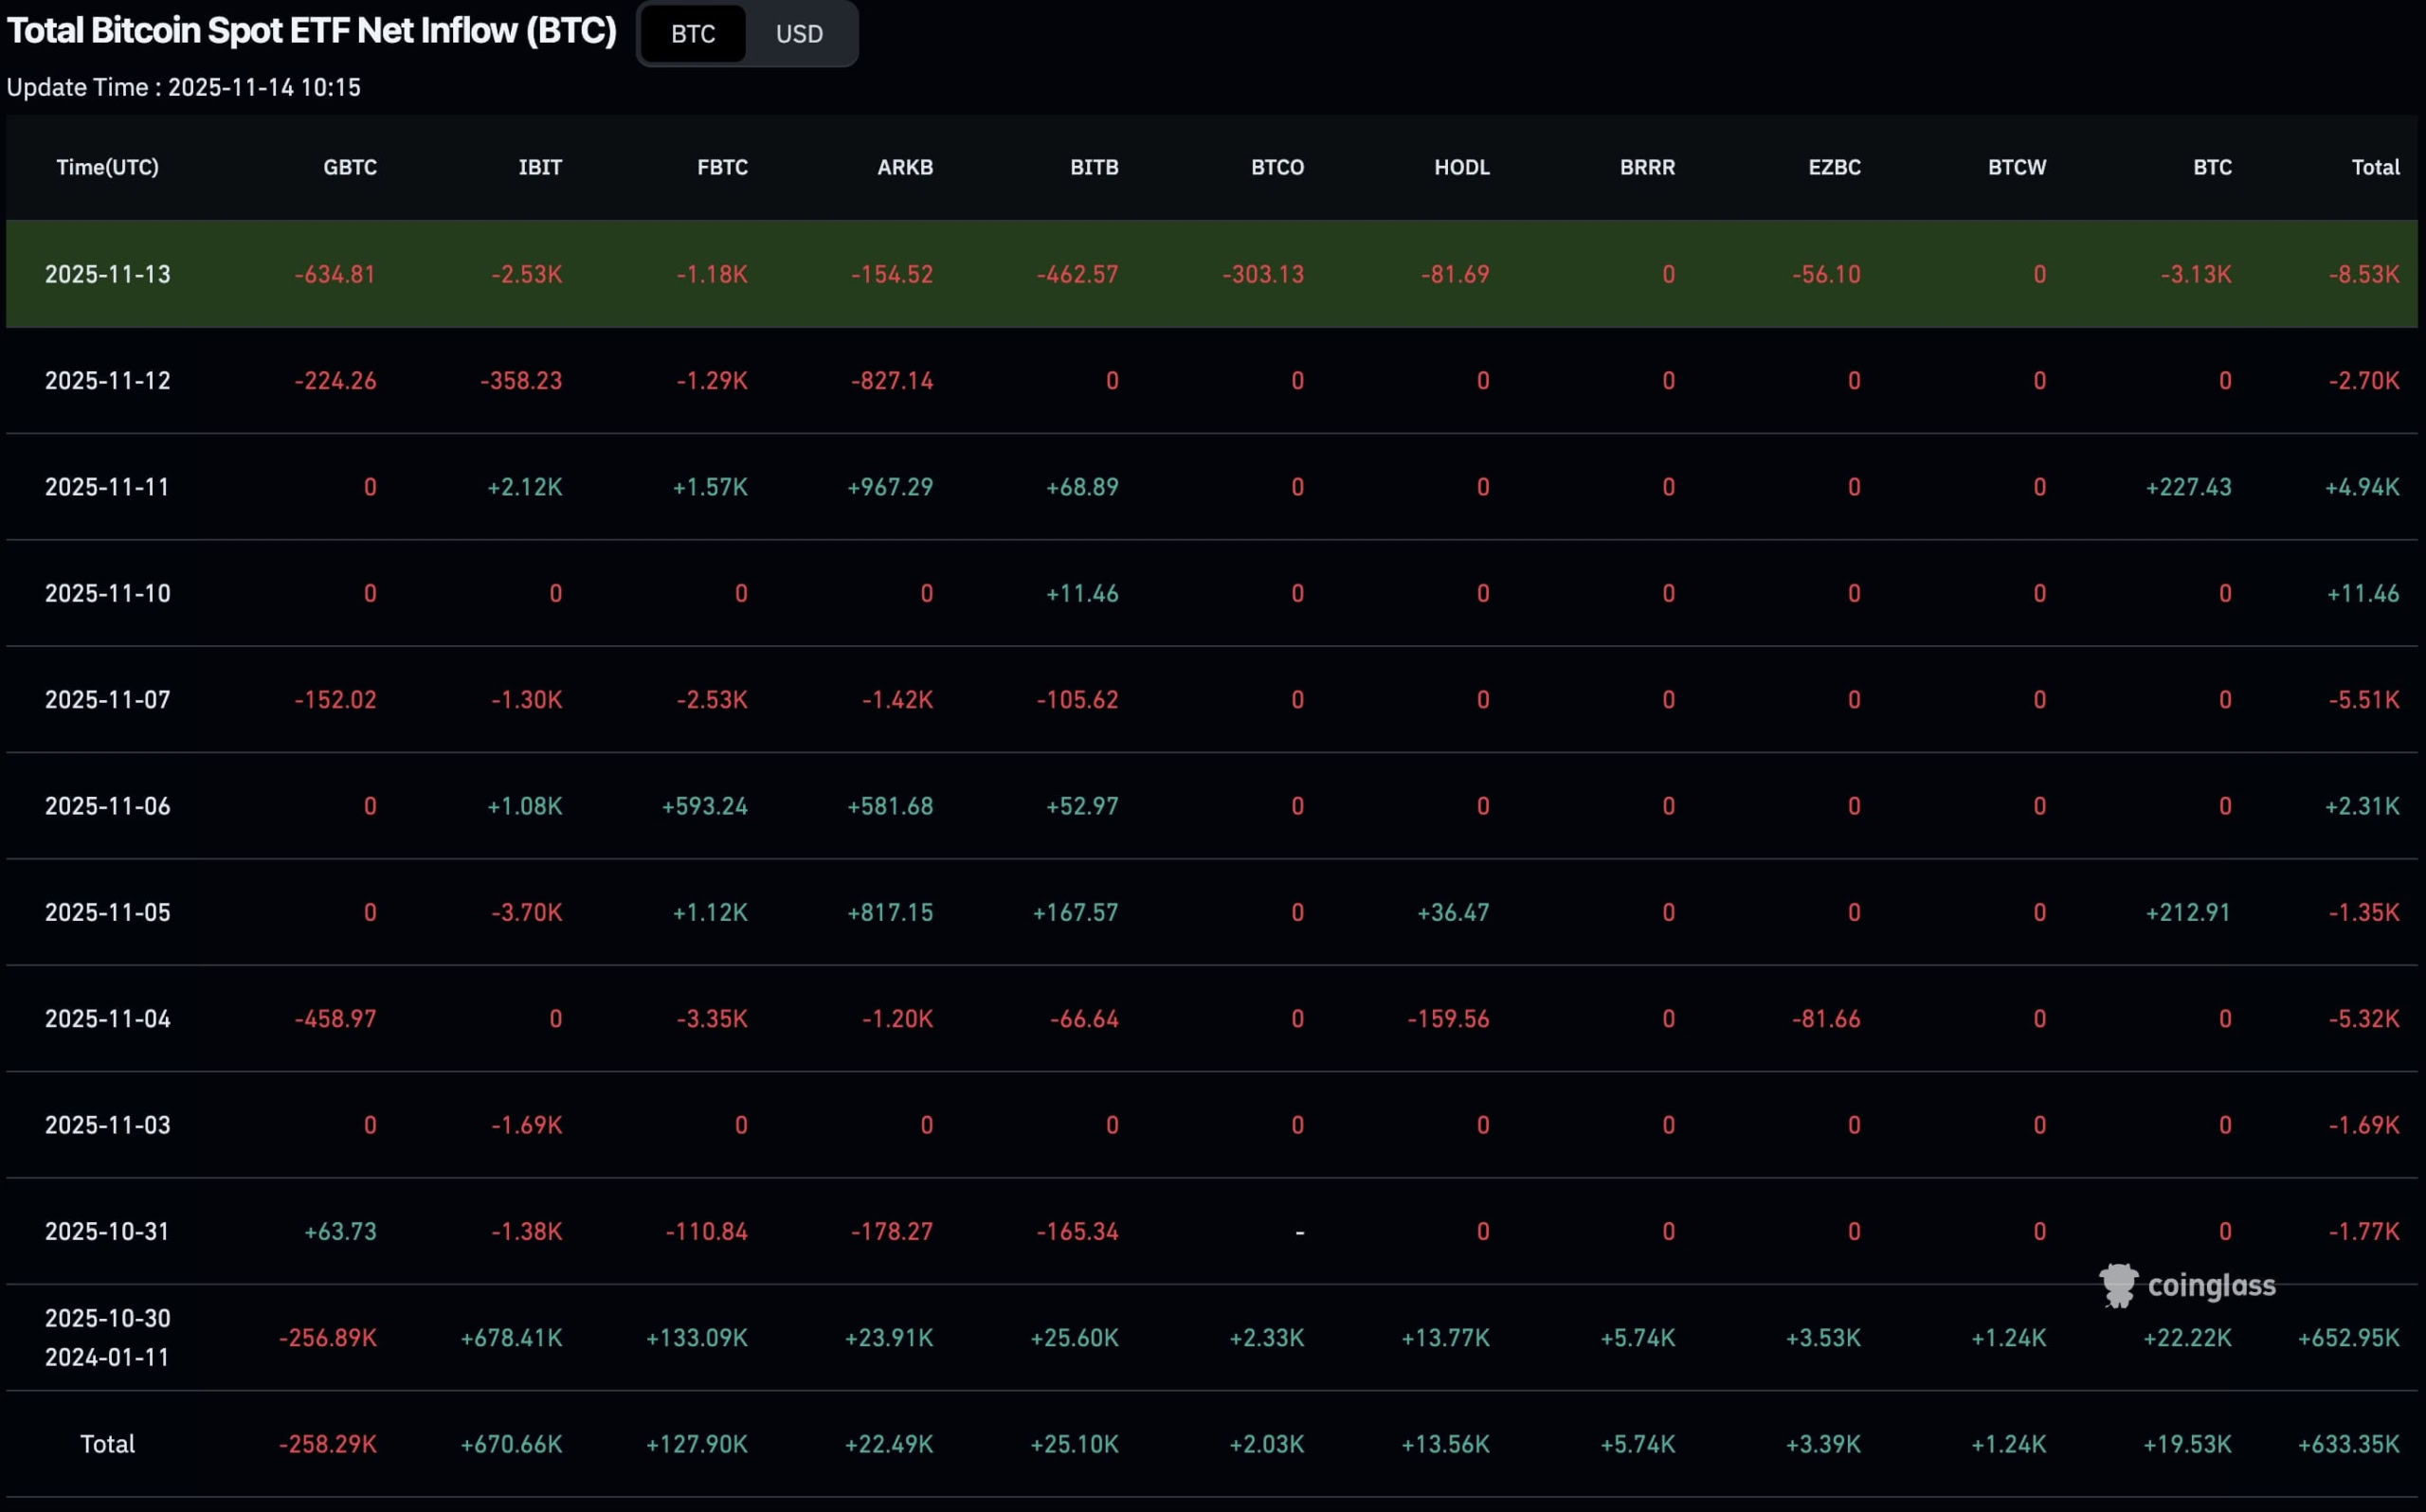Click the IBIT total +670.66K cell
The height and width of the screenshot is (1512, 2426).
tap(511, 1444)
